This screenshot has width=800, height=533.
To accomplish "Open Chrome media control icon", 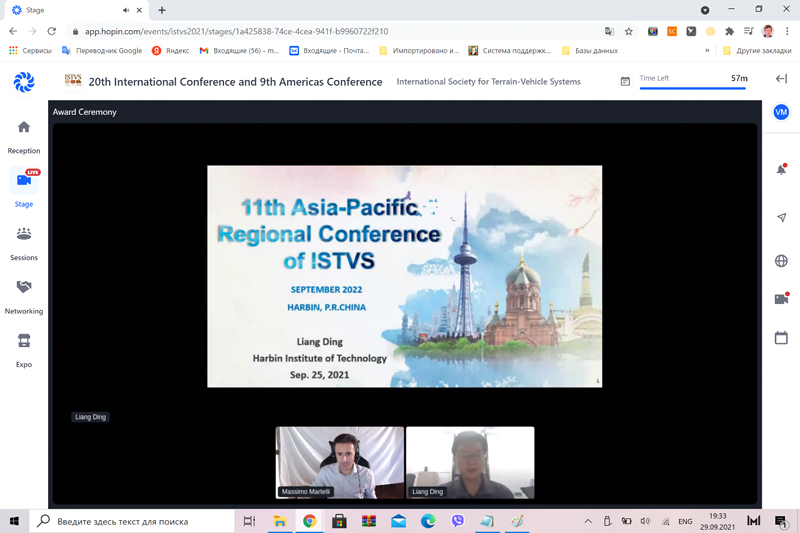I will (748, 31).
